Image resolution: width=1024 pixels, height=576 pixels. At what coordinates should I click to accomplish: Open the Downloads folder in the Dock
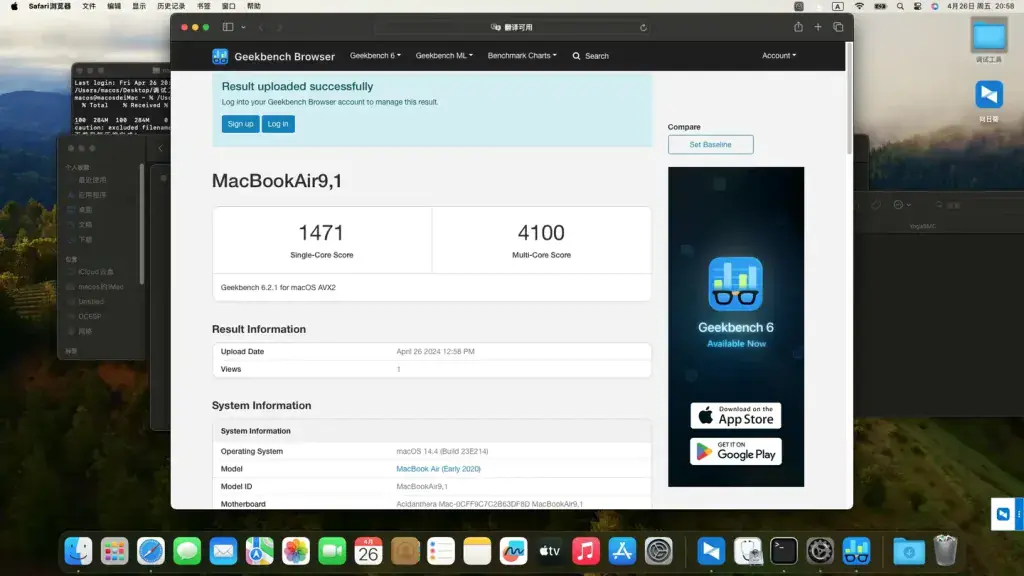point(908,551)
